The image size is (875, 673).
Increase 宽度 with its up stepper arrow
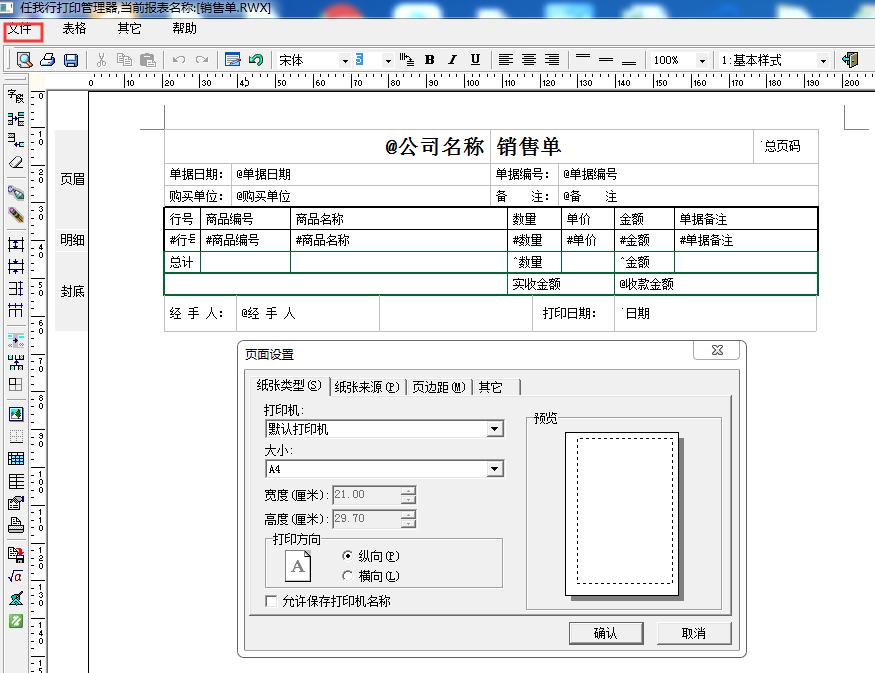[409, 491]
